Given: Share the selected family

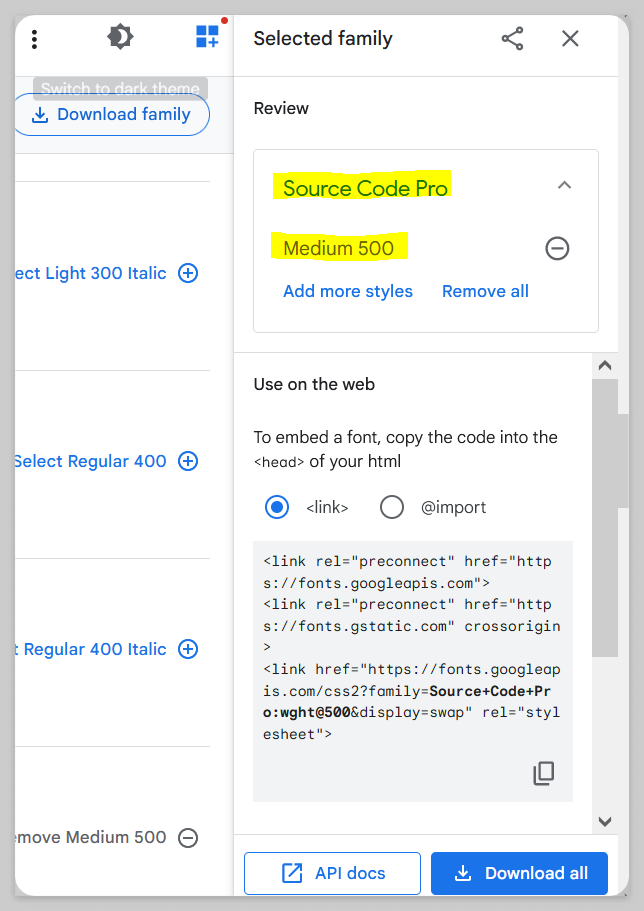Looking at the screenshot, I should coord(512,39).
